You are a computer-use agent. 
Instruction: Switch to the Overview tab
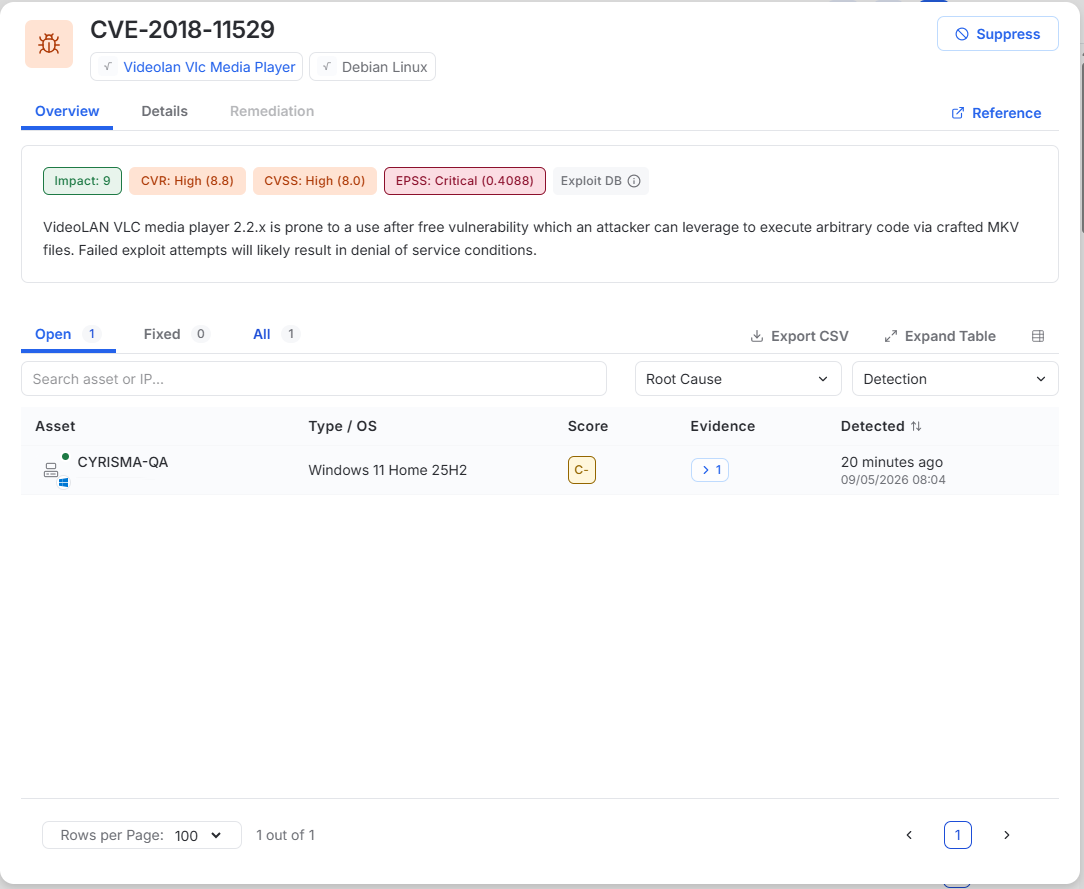[67, 111]
